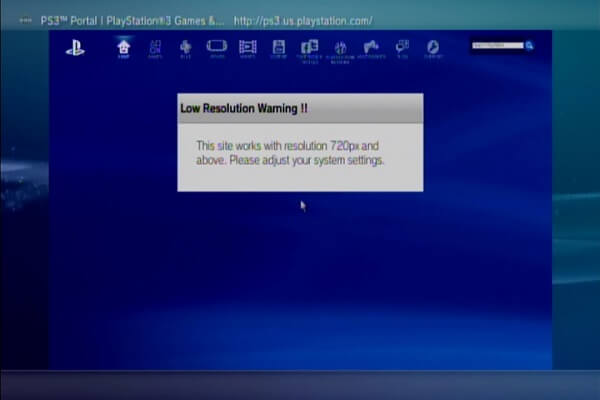Open the PS3 controller d-pad icon
The height and width of the screenshot is (400, 600).
point(186,49)
